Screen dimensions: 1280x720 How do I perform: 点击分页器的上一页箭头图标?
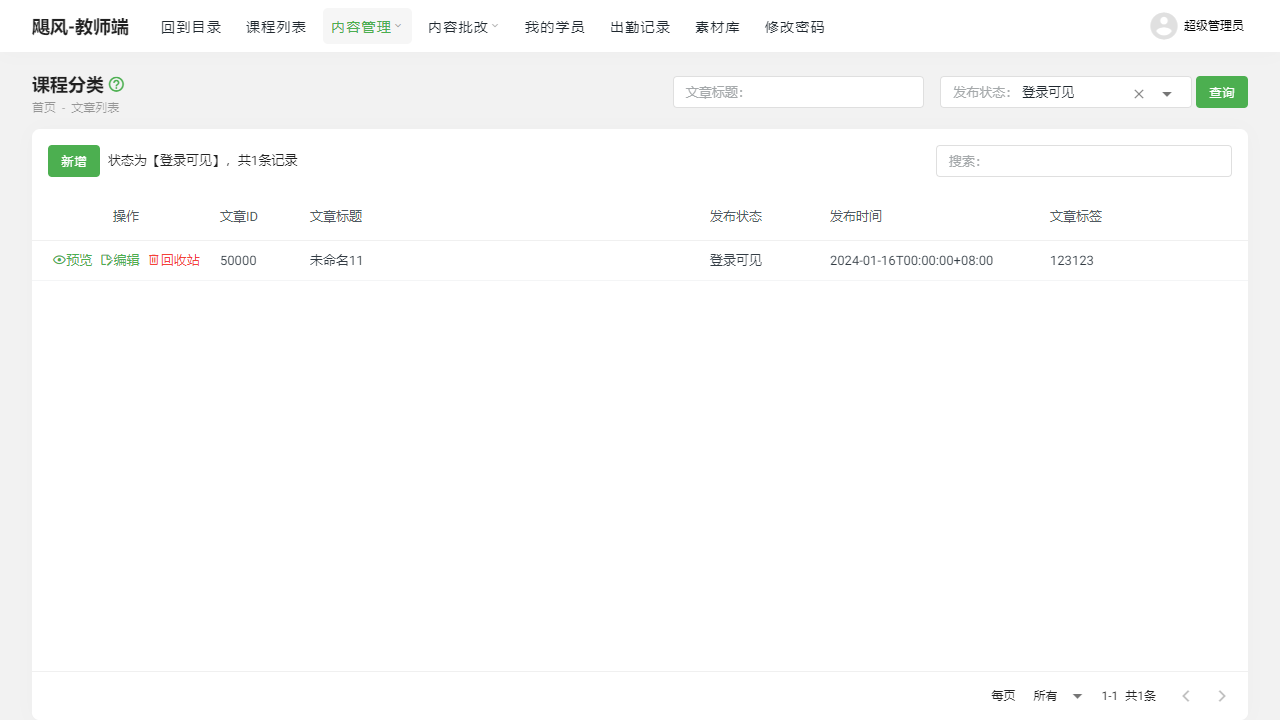(x=1186, y=695)
